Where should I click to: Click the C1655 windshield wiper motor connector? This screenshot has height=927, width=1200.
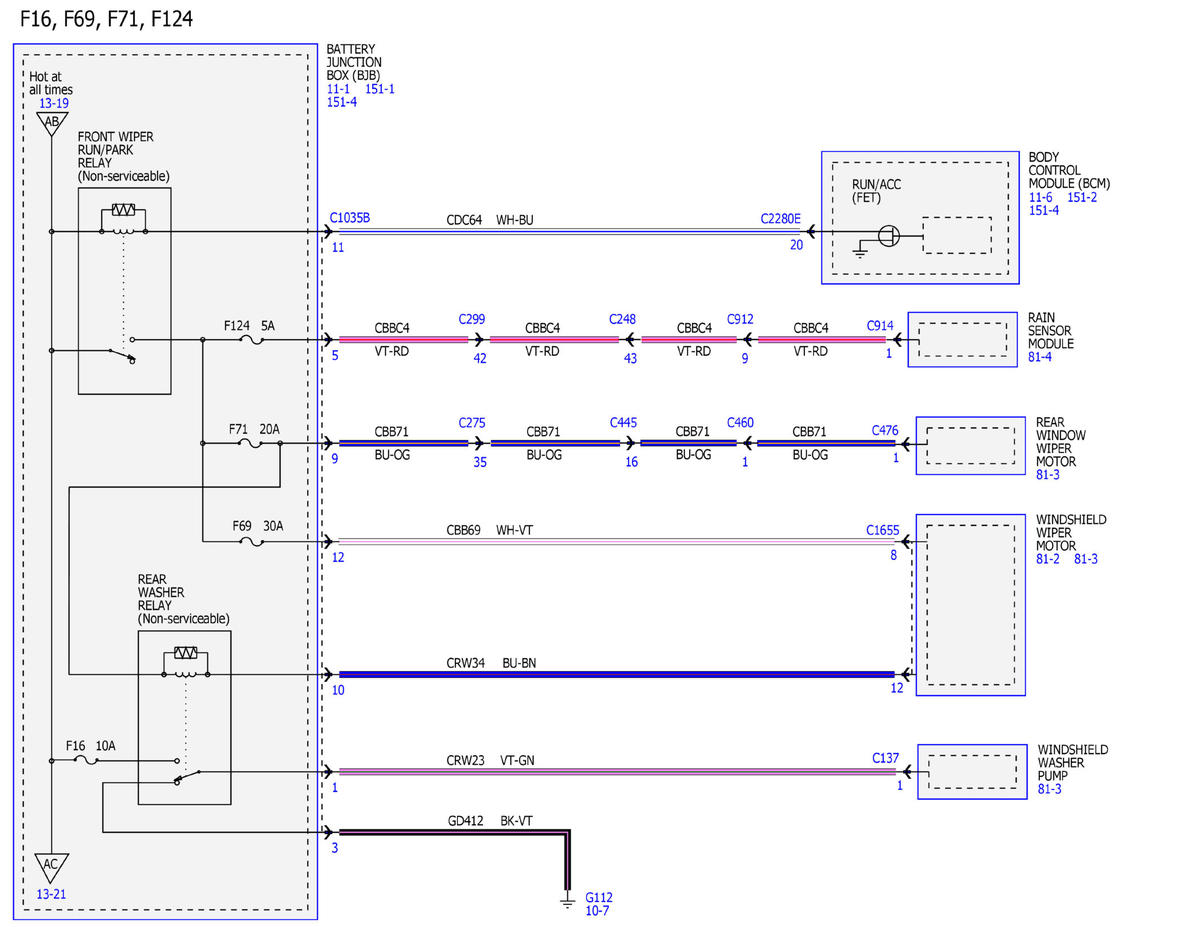pyautogui.click(x=882, y=529)
